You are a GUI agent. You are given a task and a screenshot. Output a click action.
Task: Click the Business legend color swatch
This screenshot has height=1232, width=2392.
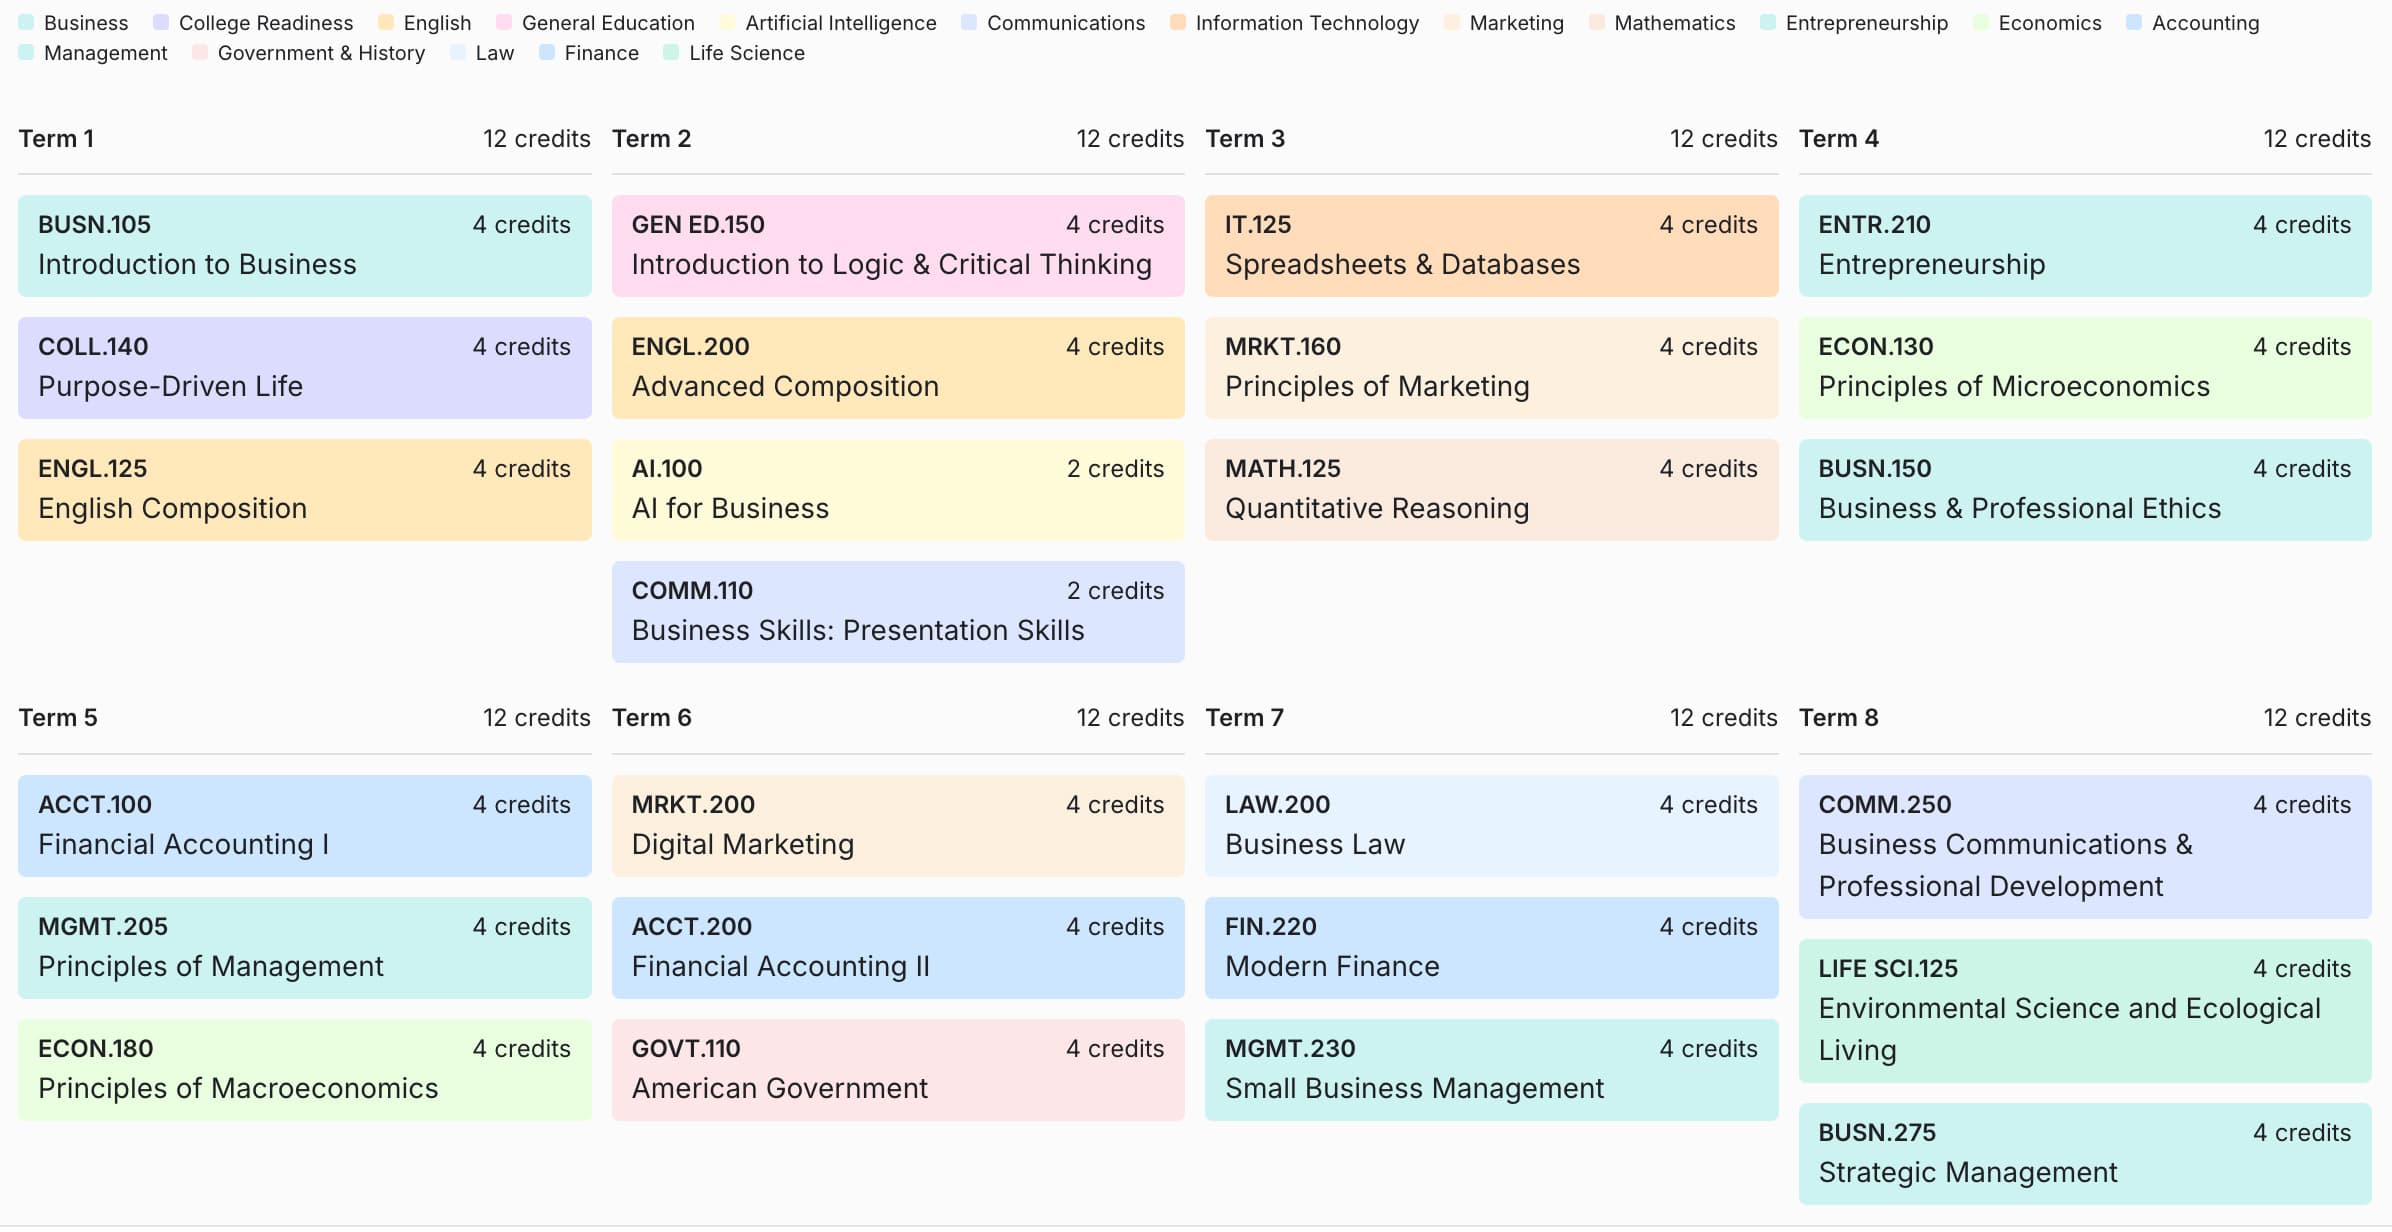(x=26, y=22)
